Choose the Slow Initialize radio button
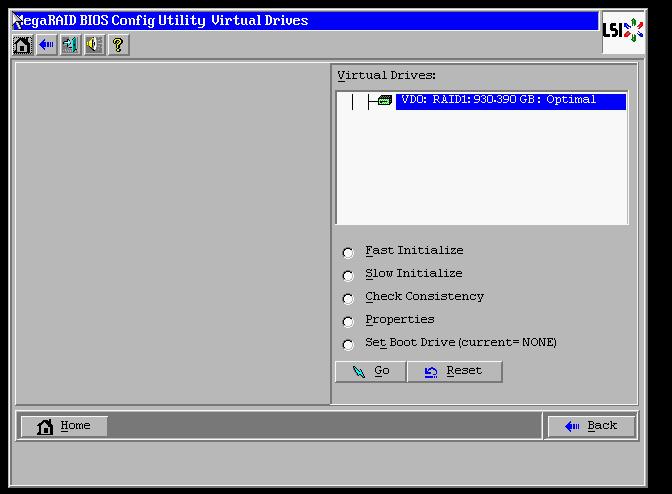 (348, 276)
